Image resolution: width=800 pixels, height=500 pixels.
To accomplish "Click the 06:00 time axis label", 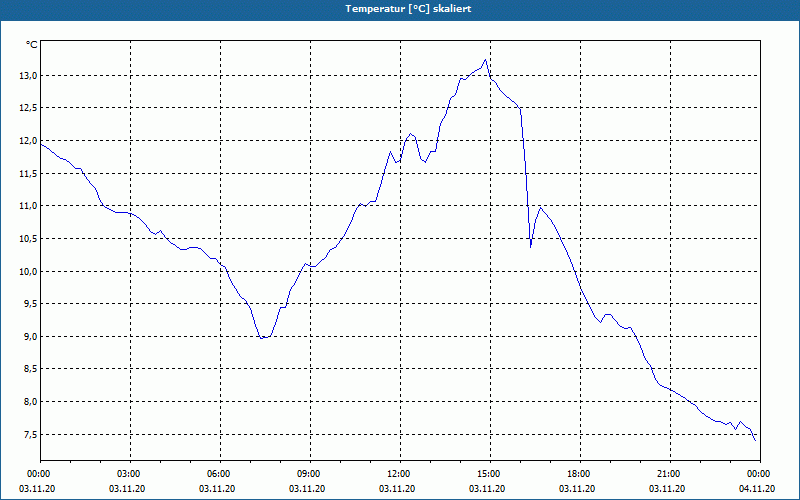I will [x=220, y=474].
